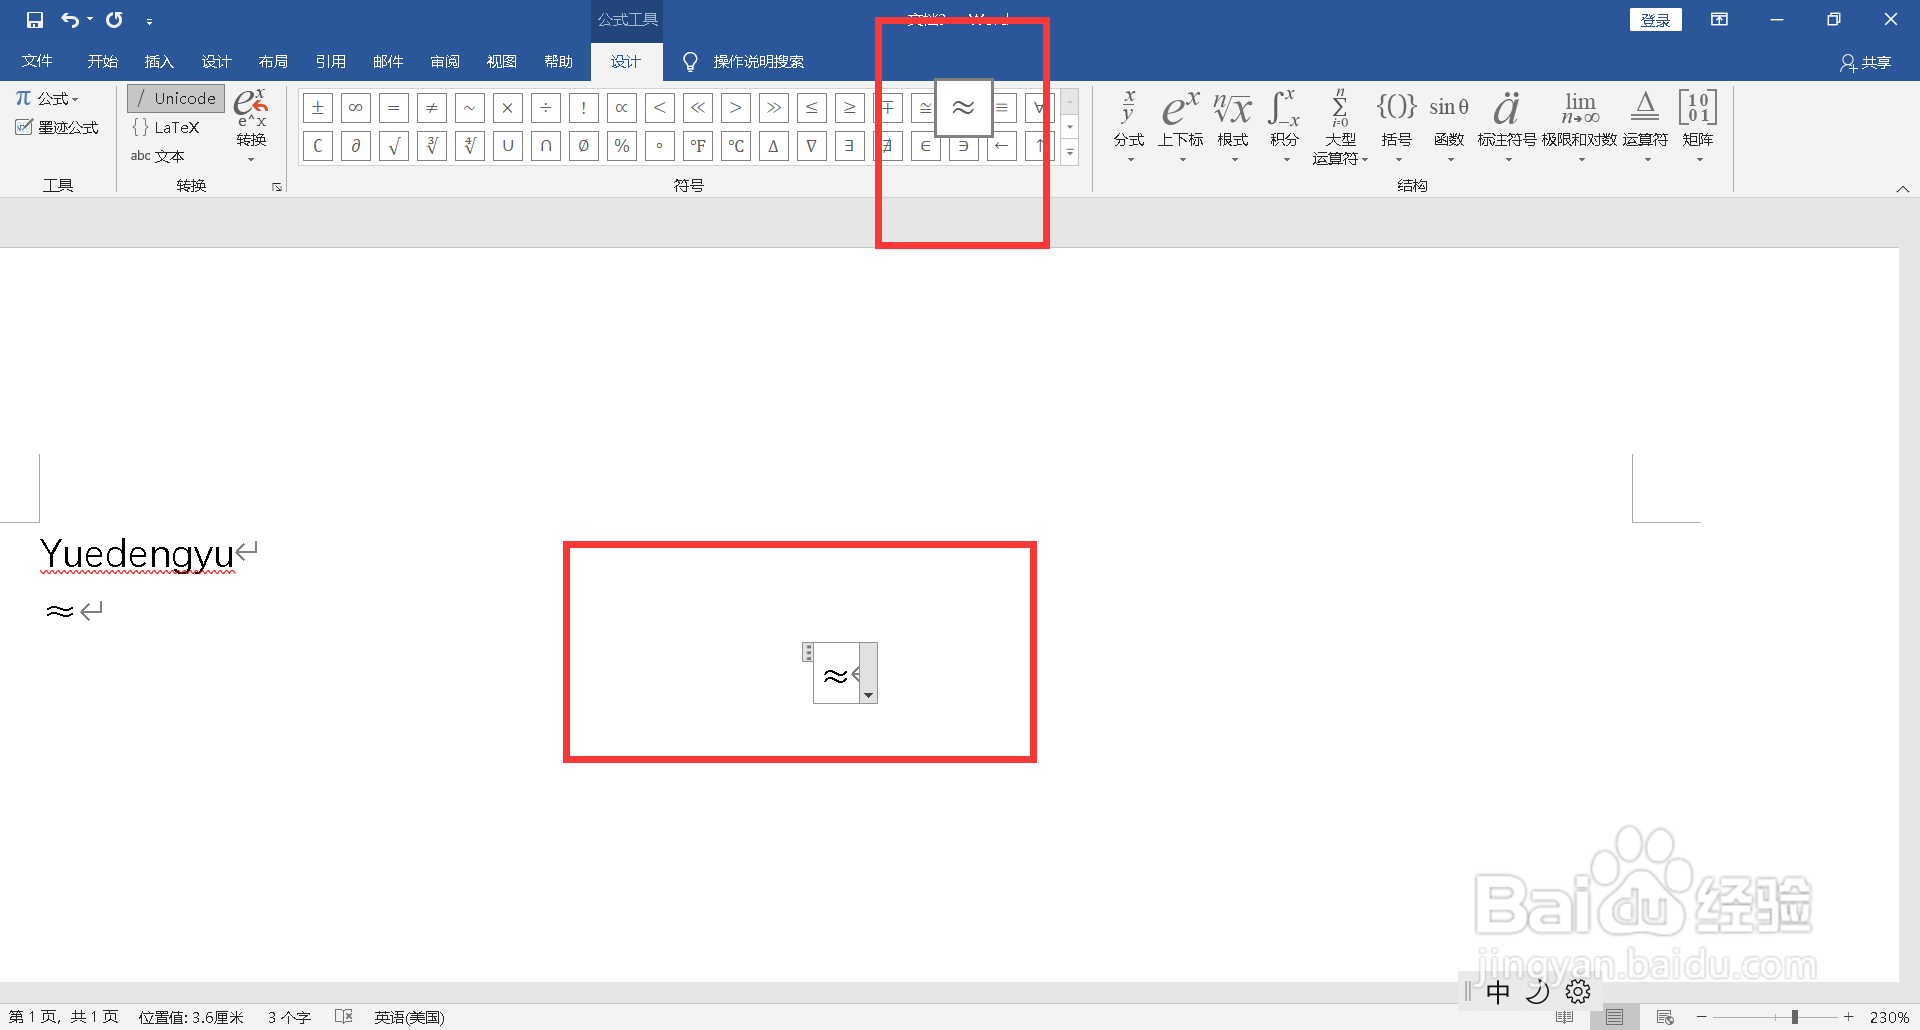
Task: Switch to web layout view
Action: click(x=1665, y=1017)
